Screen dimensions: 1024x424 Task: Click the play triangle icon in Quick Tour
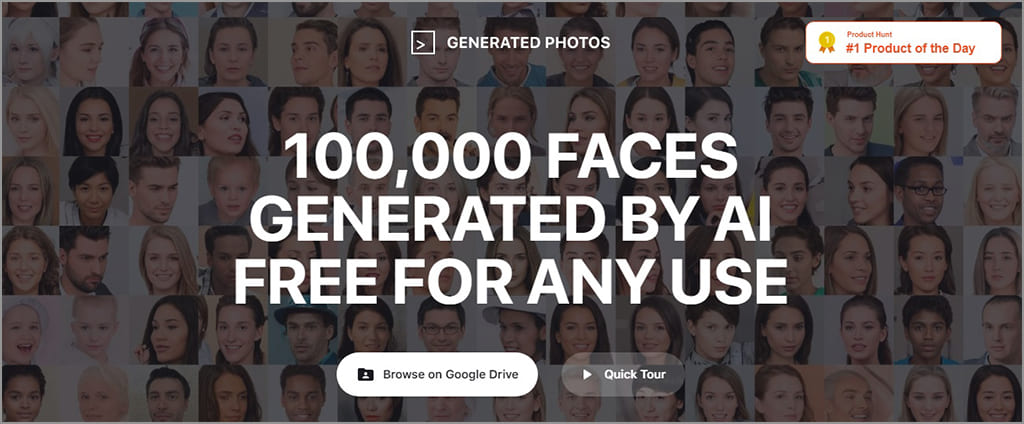pos(585,375)
